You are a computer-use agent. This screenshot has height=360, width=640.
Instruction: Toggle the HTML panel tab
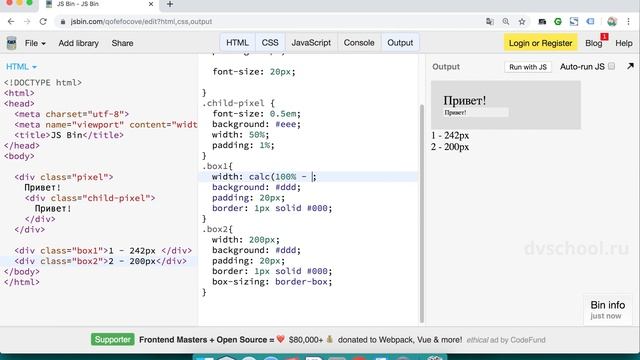pyautogui.click(x=237, y=43)
